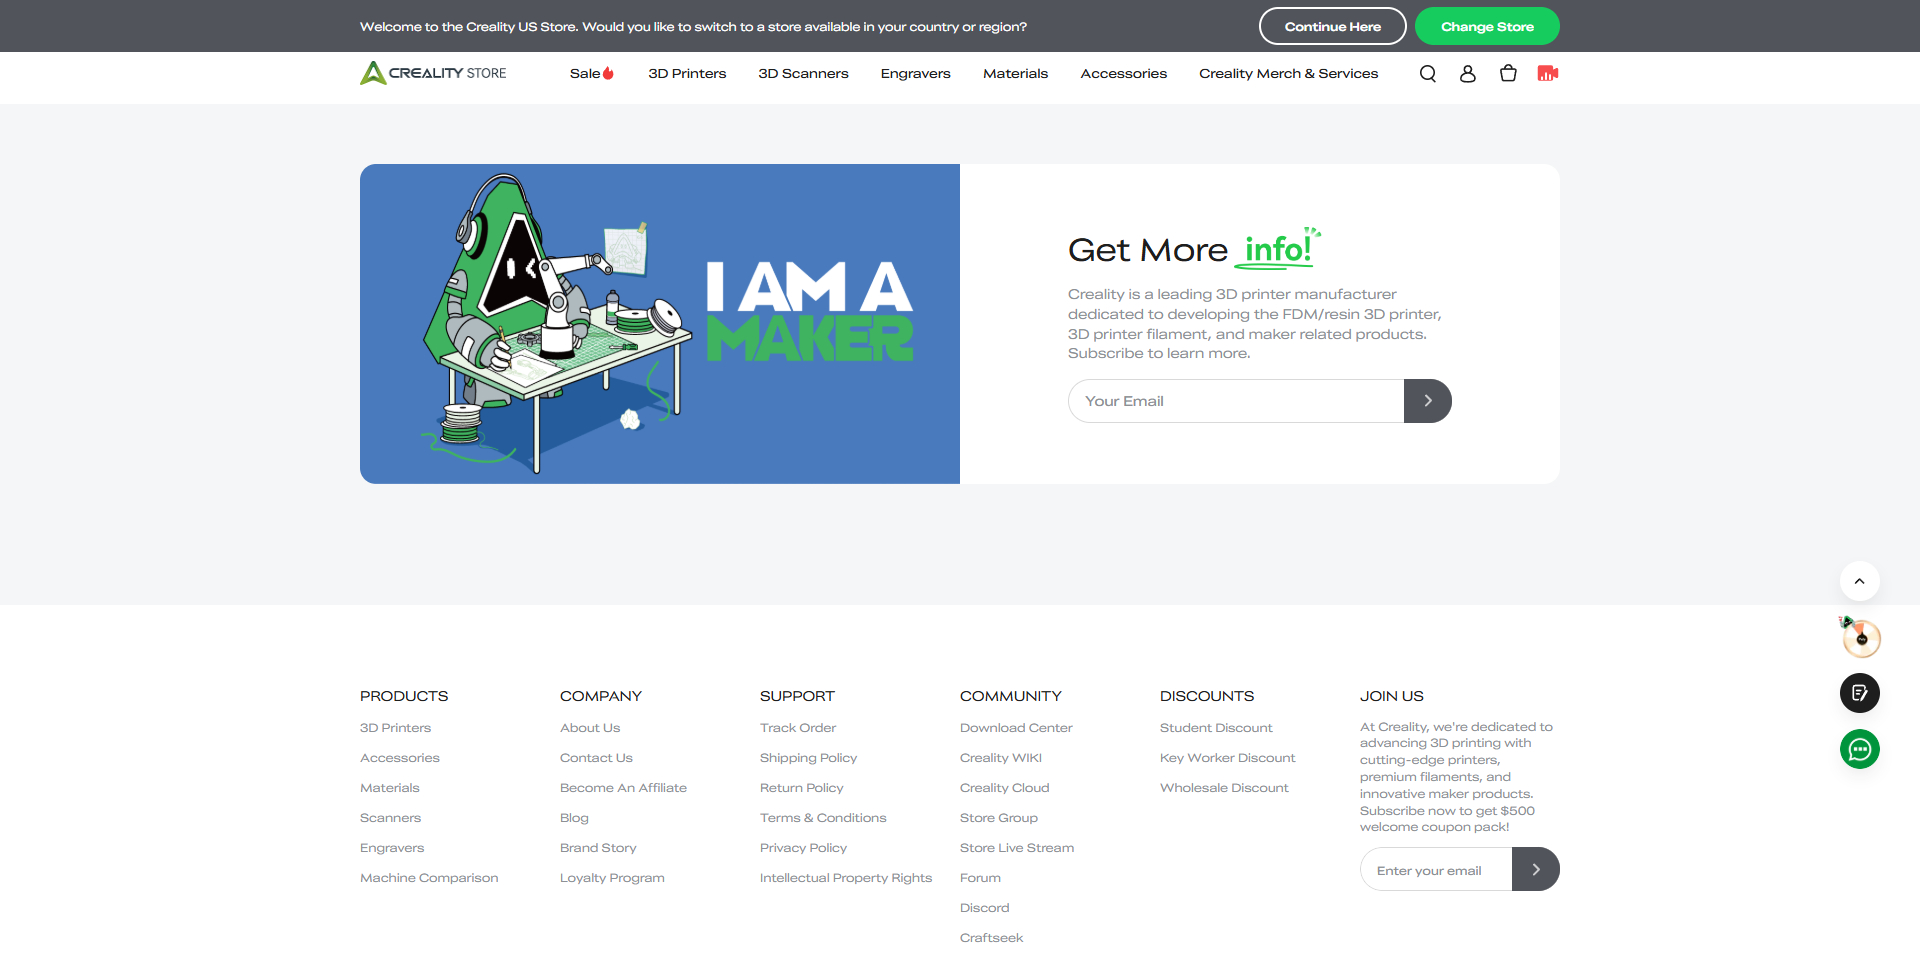Open the Loyalty Program link
Viewport: 1920px width, 953px height.
coord(612,878)
